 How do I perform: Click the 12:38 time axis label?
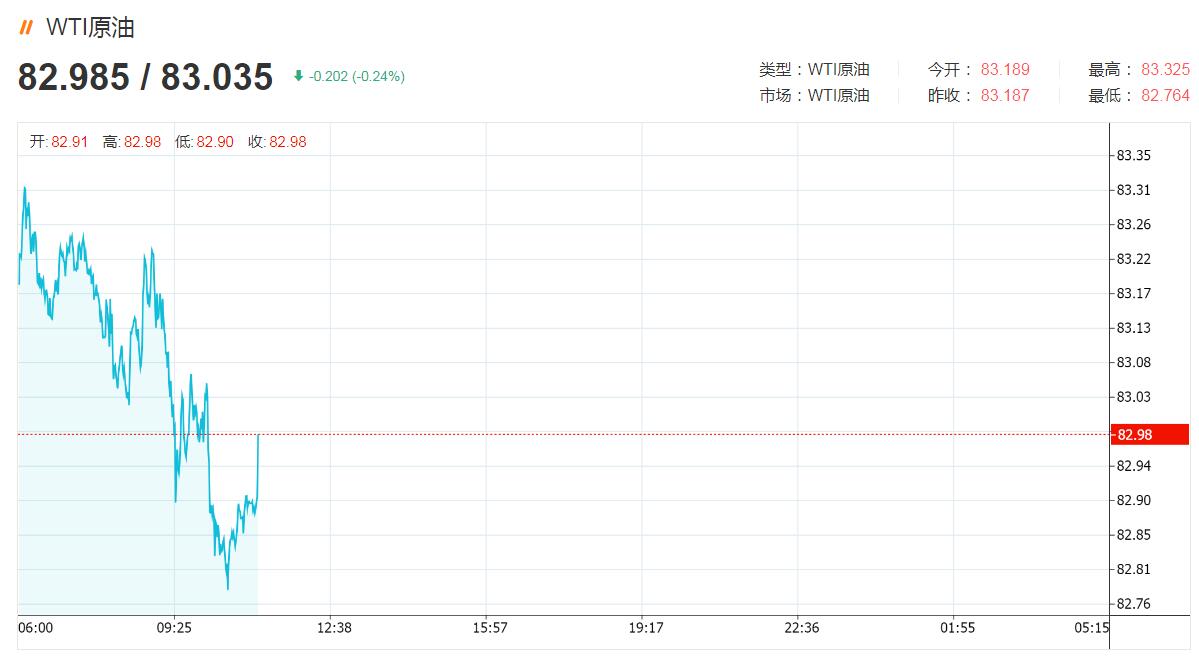tap(334, 628)
